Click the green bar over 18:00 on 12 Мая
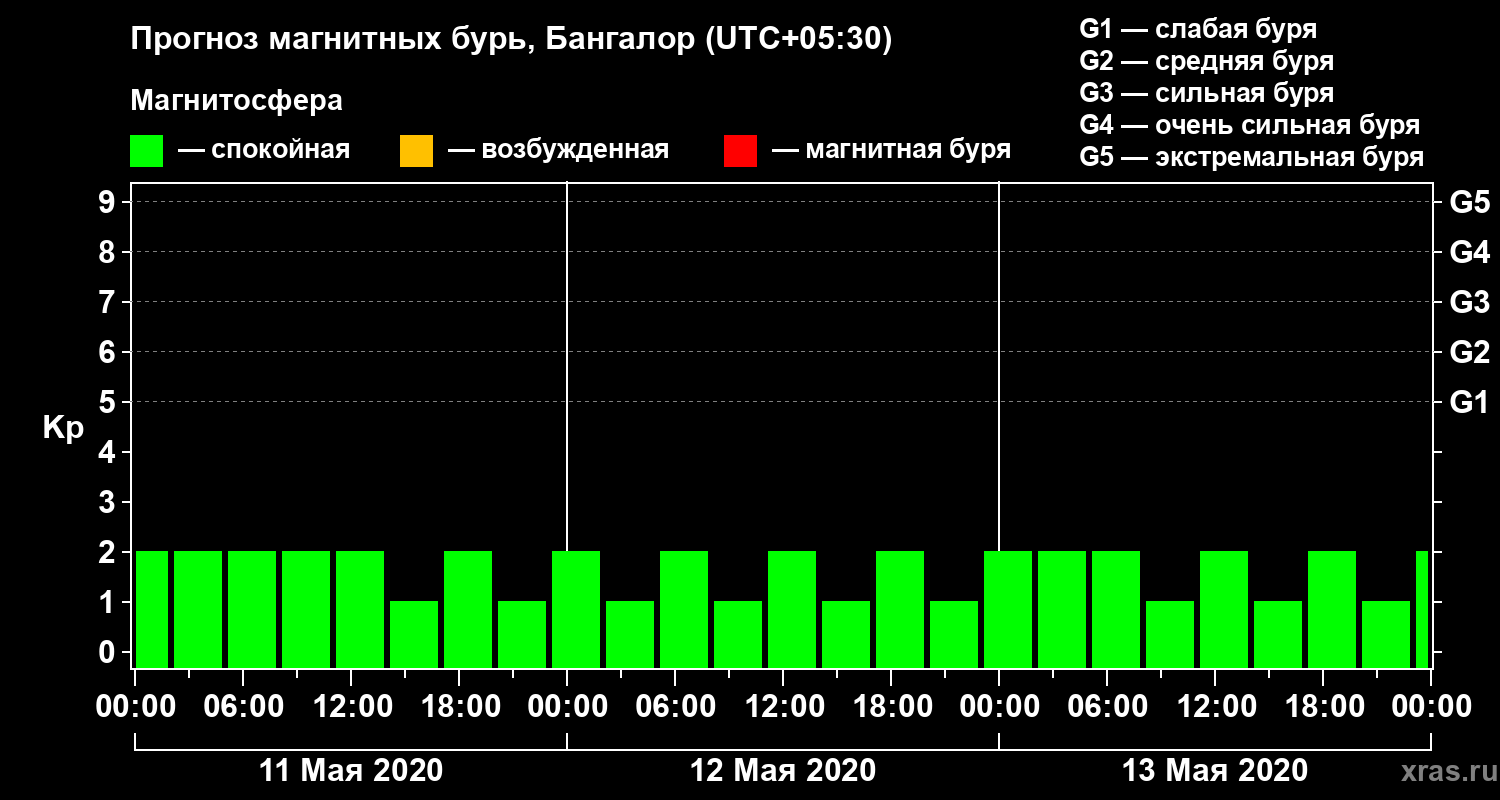 [900, 609]
